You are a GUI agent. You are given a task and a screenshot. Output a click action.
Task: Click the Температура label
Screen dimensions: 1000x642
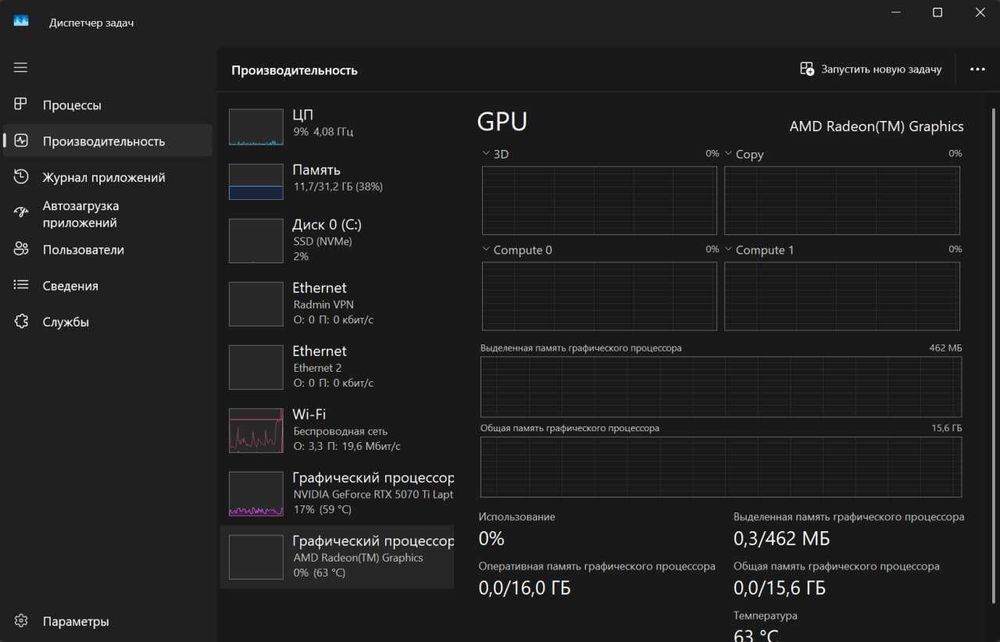click(x=765, y=615)
